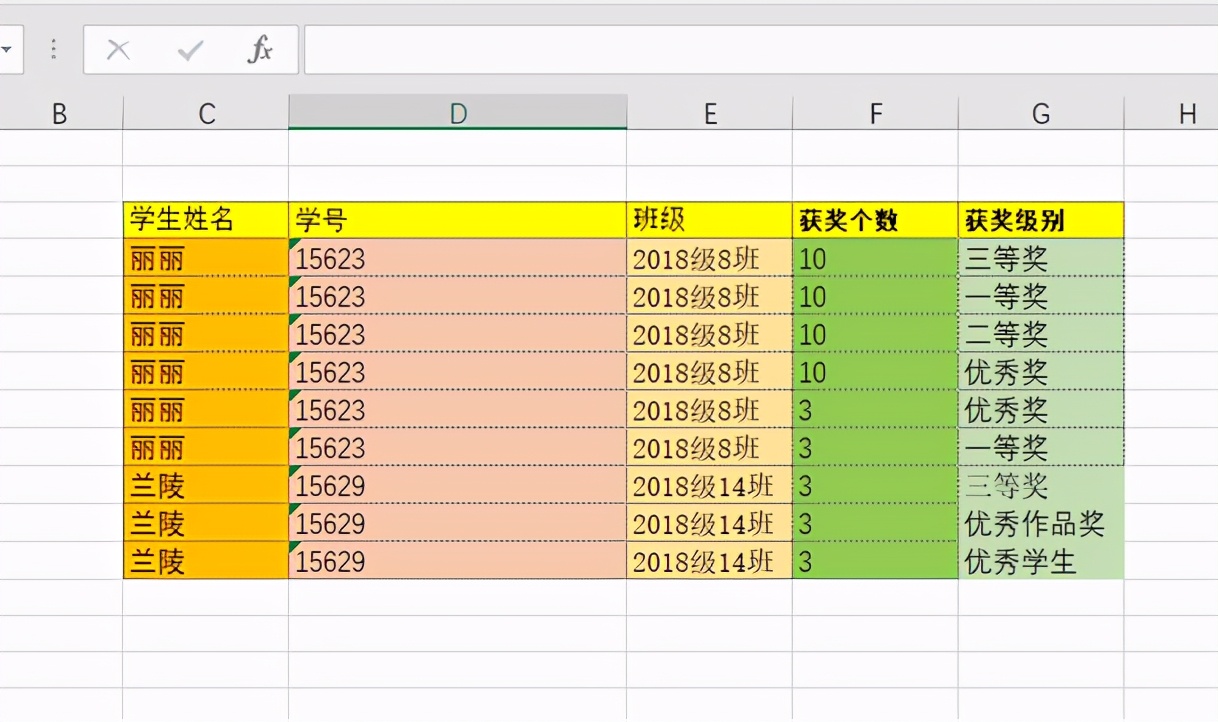Select the 15629 cell in 优秀作品奖 row
The image size is (1218, 722).
[458, 523]
